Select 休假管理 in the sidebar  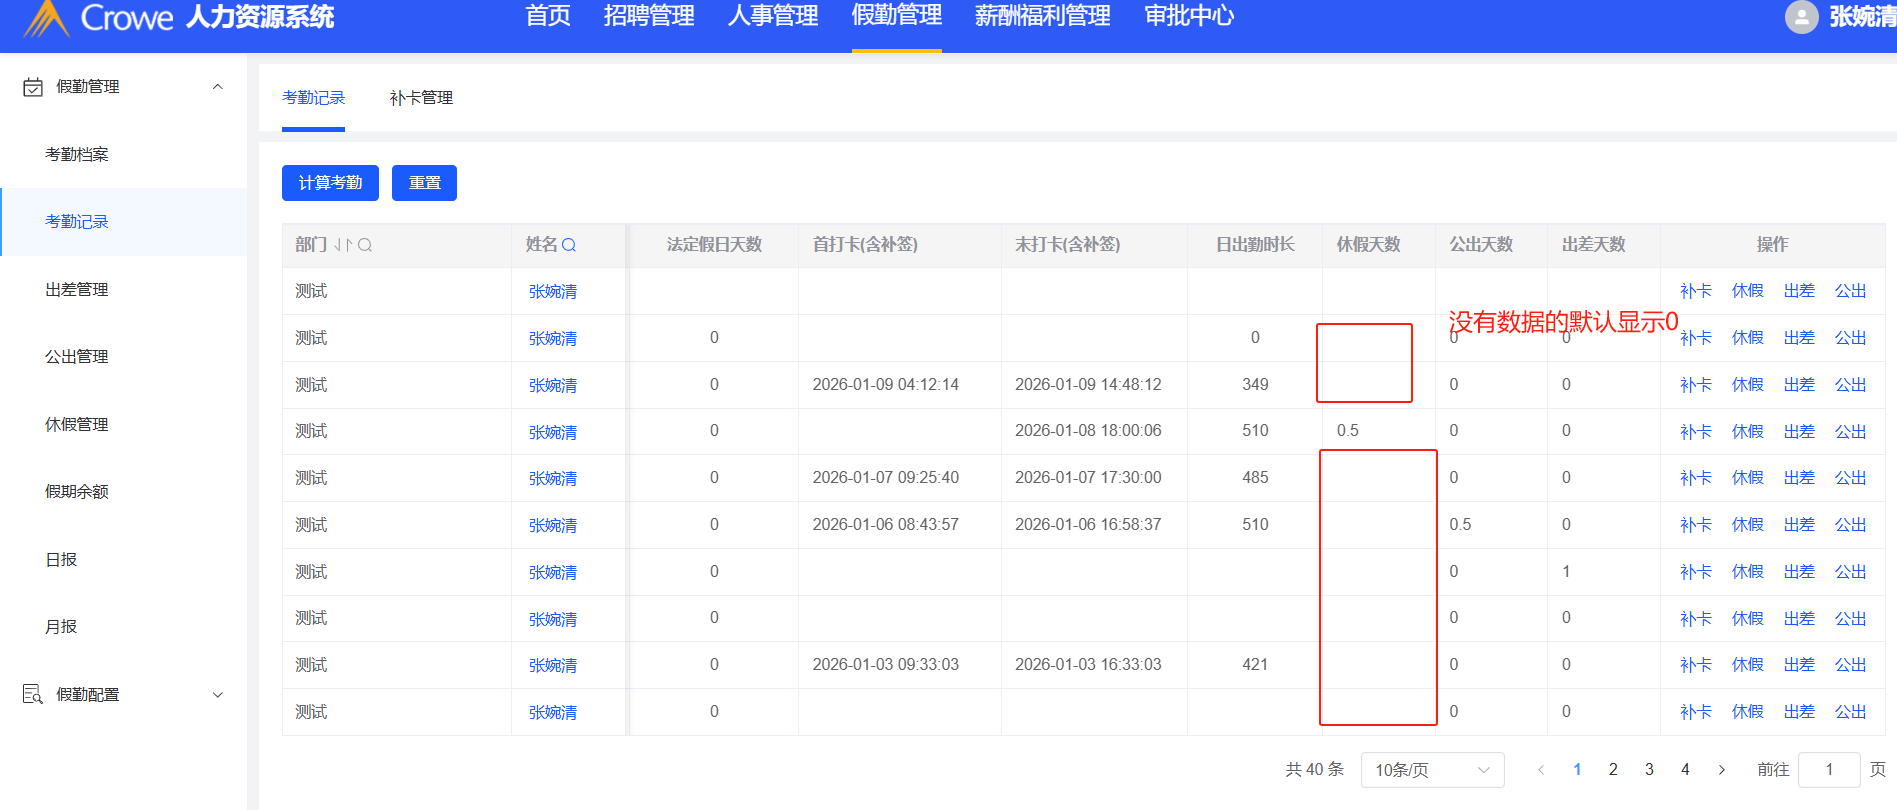77,424
